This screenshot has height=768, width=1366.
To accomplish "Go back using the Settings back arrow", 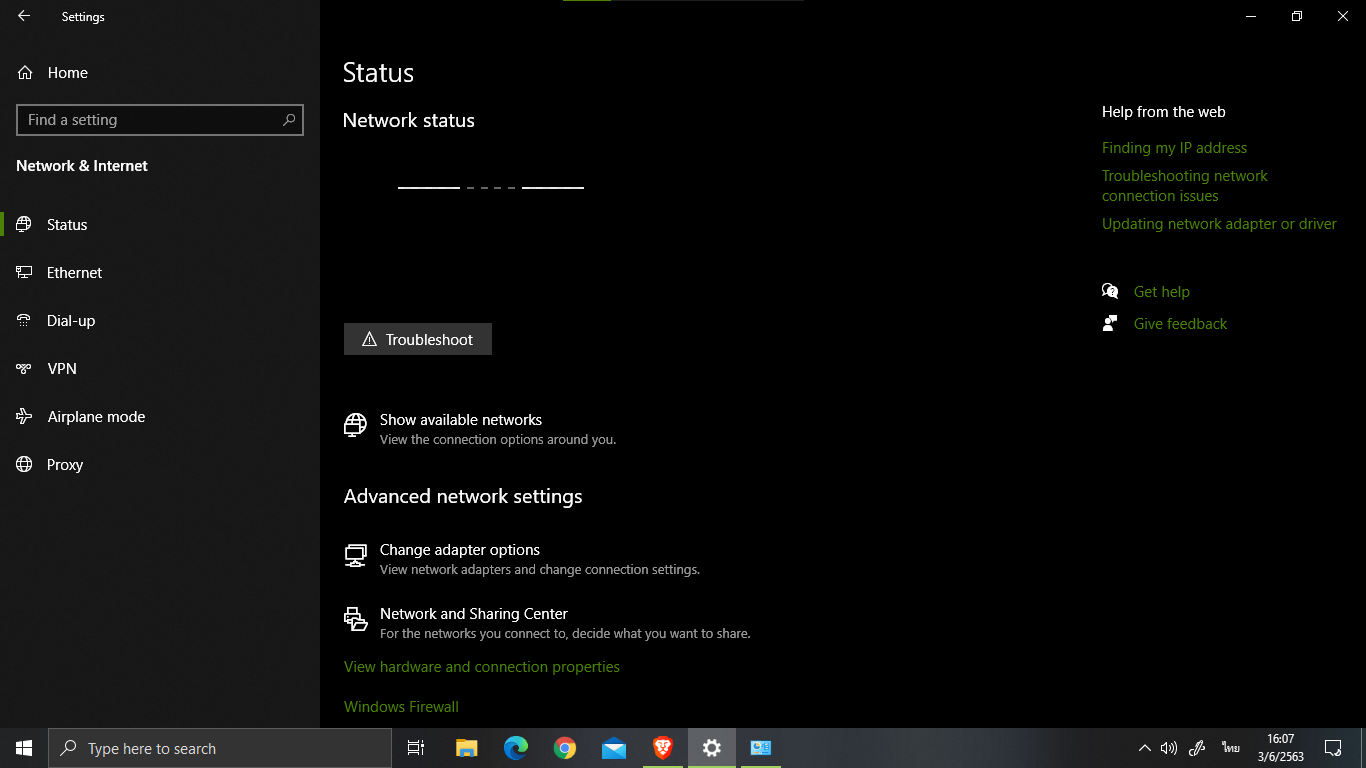I will click(x=24, y=16).
